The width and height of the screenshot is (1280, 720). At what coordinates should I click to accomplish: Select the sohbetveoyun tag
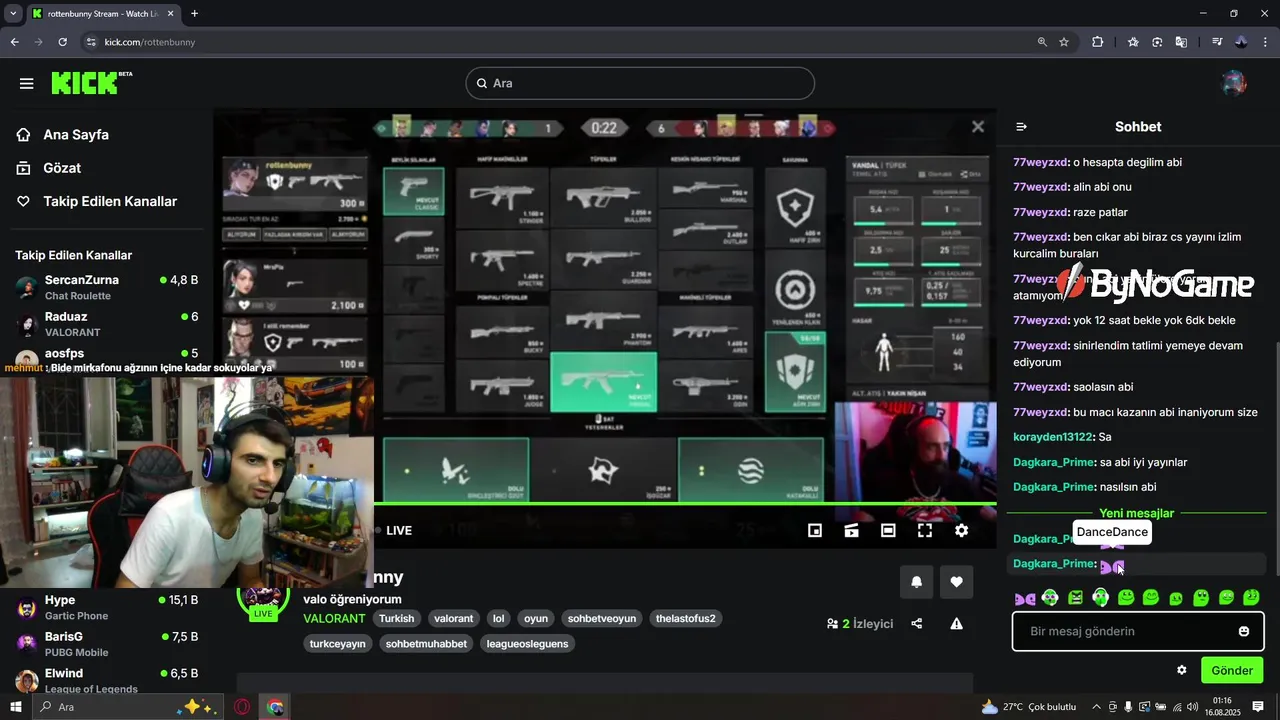(x=602, y=618)
